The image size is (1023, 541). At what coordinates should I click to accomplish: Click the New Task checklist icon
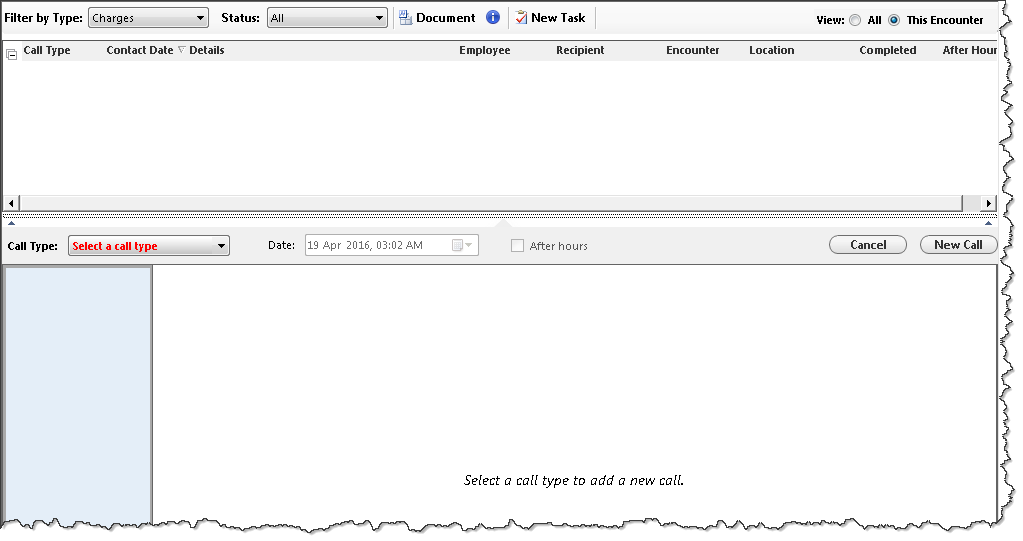[x=521, y=18]
